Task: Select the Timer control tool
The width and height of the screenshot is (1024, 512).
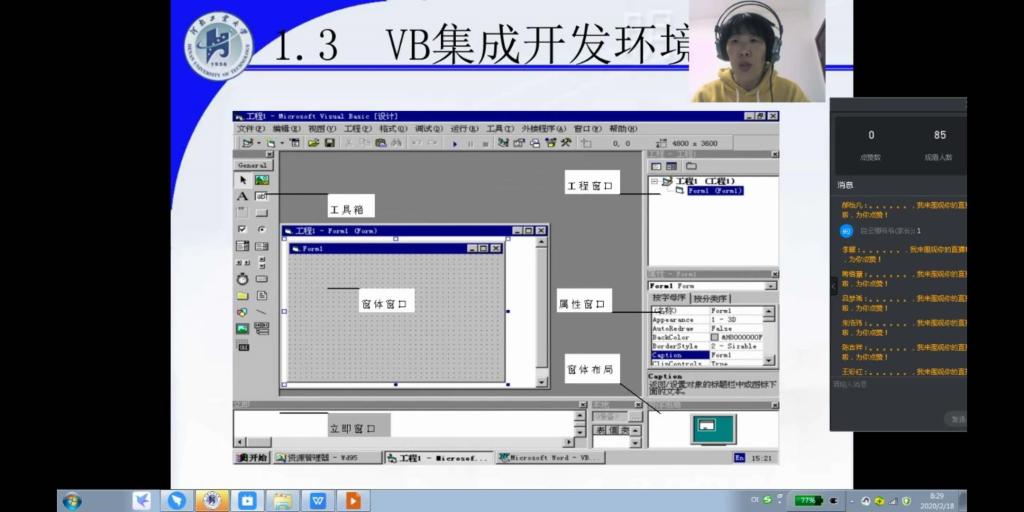Action: [x=242, y=279]
